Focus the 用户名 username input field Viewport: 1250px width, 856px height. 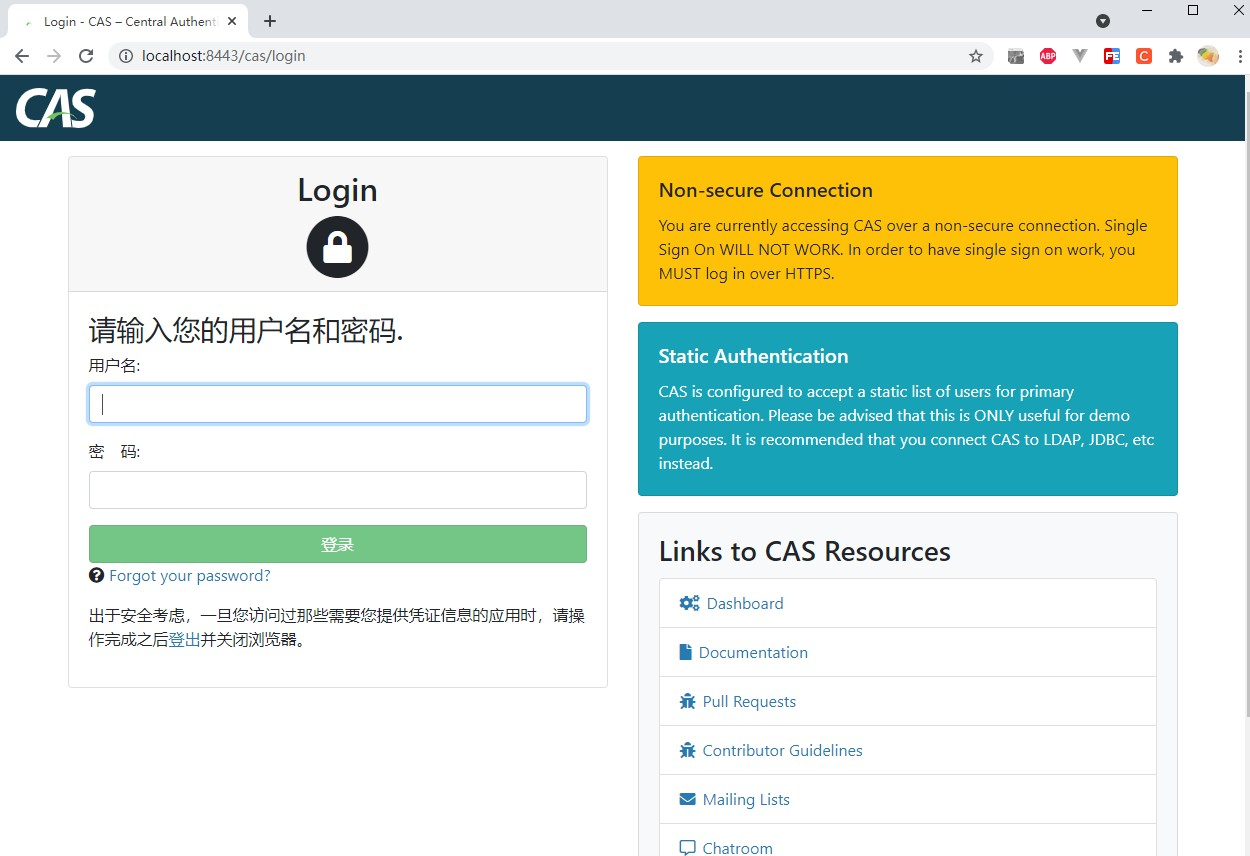click(x=338, y=404)
